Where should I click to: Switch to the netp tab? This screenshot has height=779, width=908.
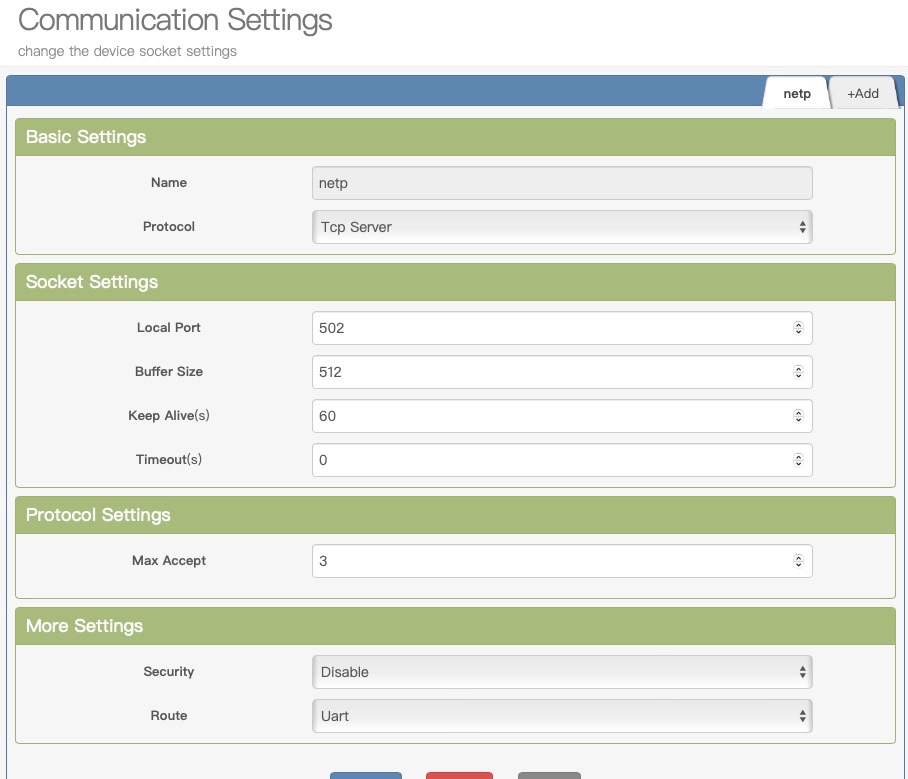[796, 93]
